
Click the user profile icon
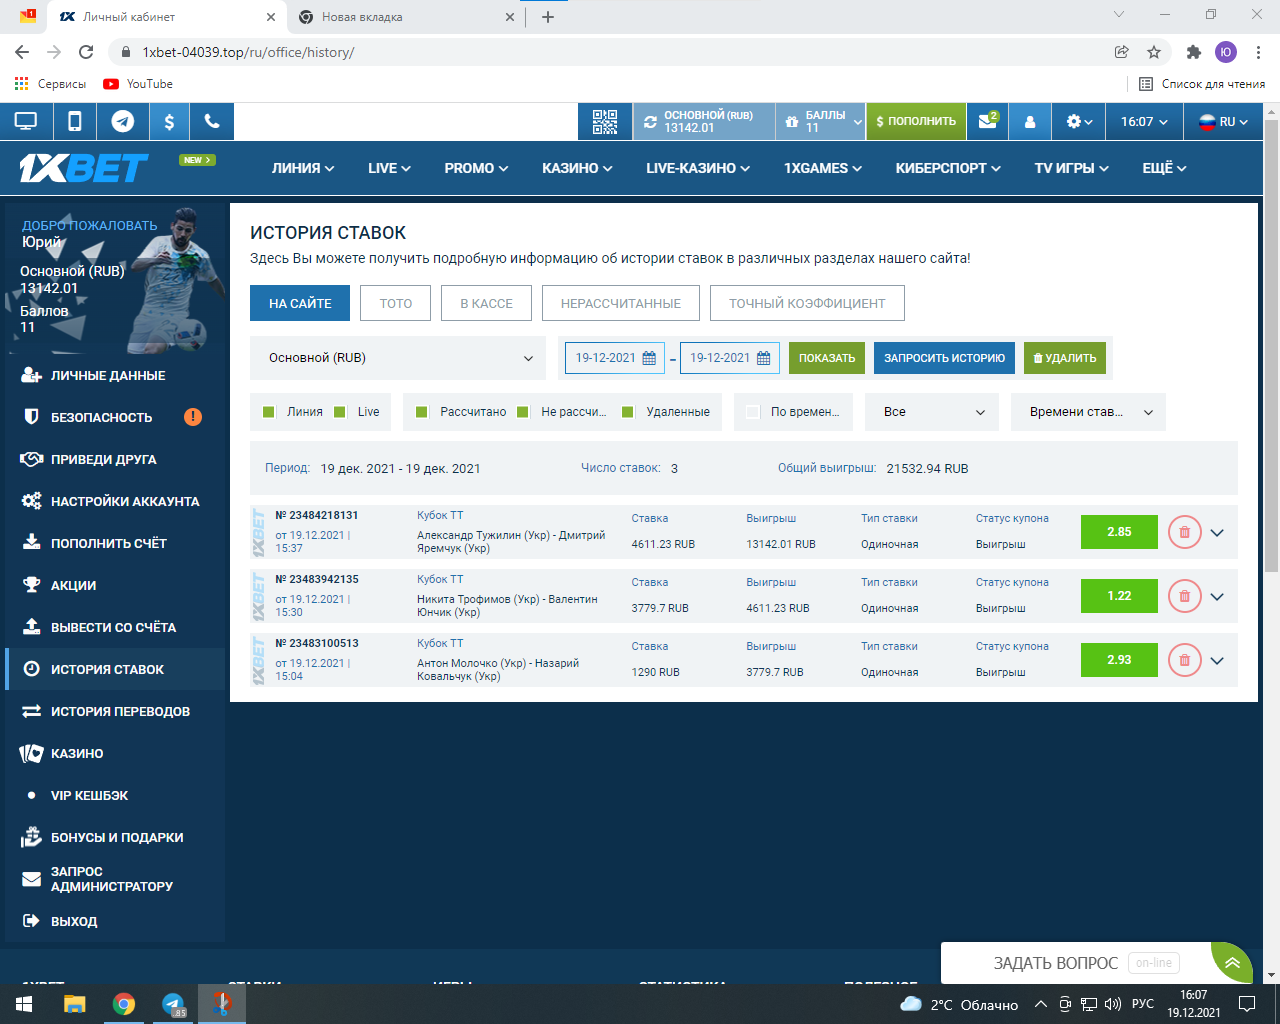click(x=1030, y=121)
